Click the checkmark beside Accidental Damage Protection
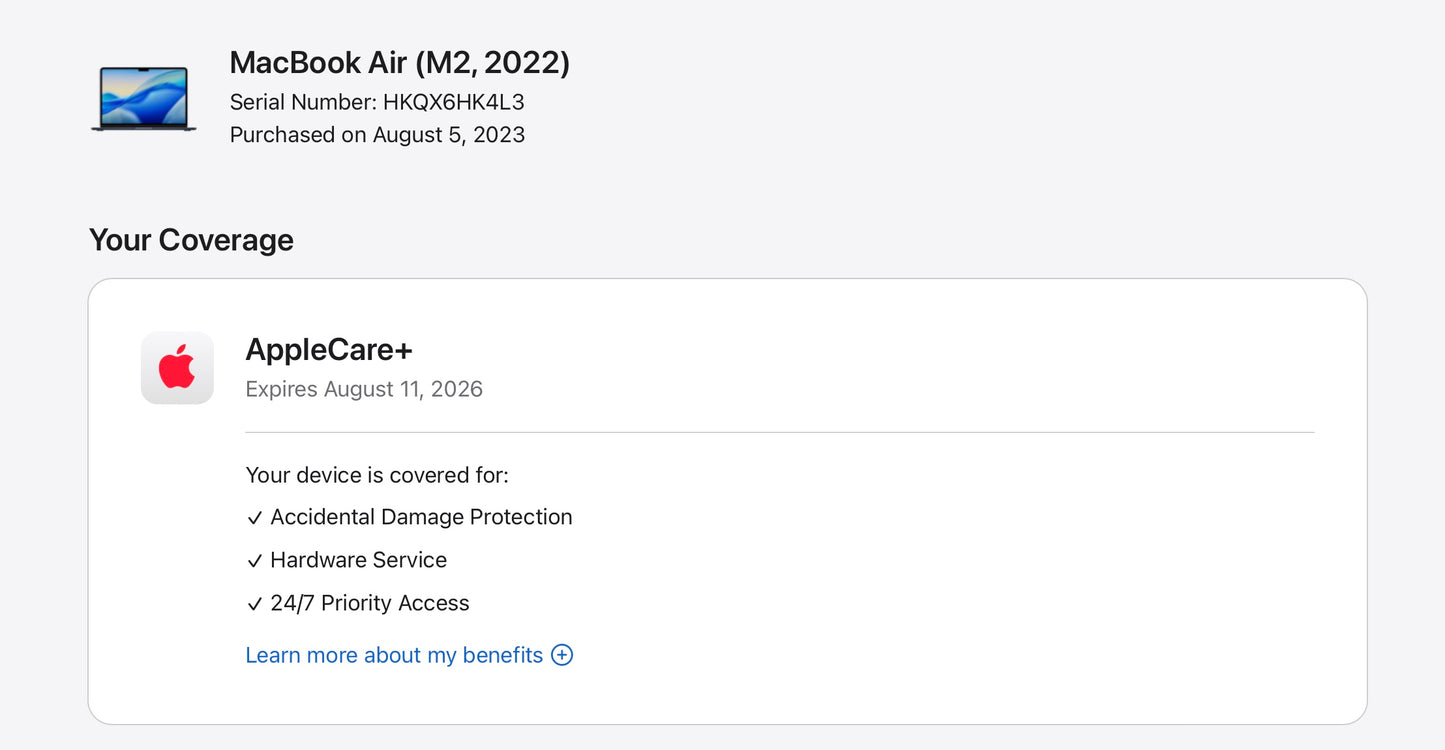Screen dimensions: 1445x750 coord(254,518)
